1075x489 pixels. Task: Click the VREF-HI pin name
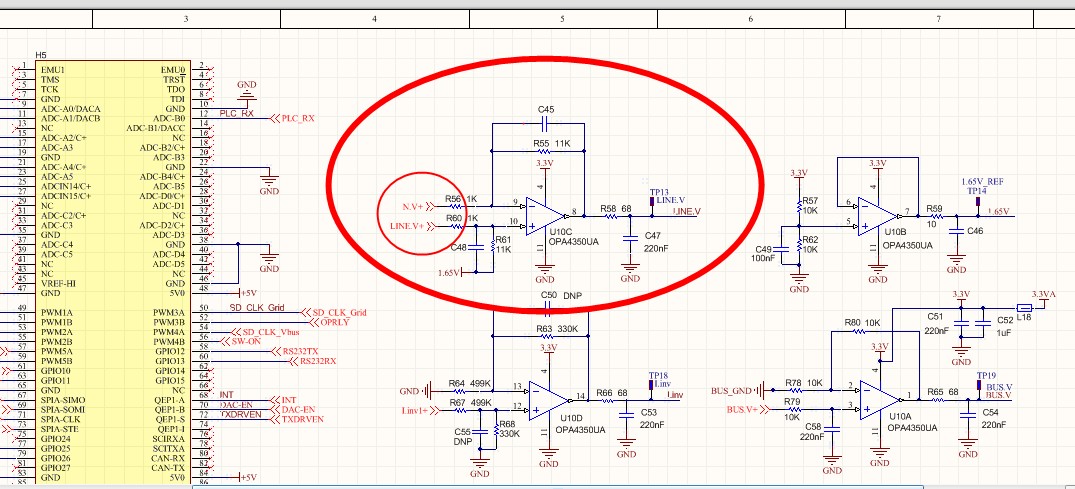pos(60,283)
